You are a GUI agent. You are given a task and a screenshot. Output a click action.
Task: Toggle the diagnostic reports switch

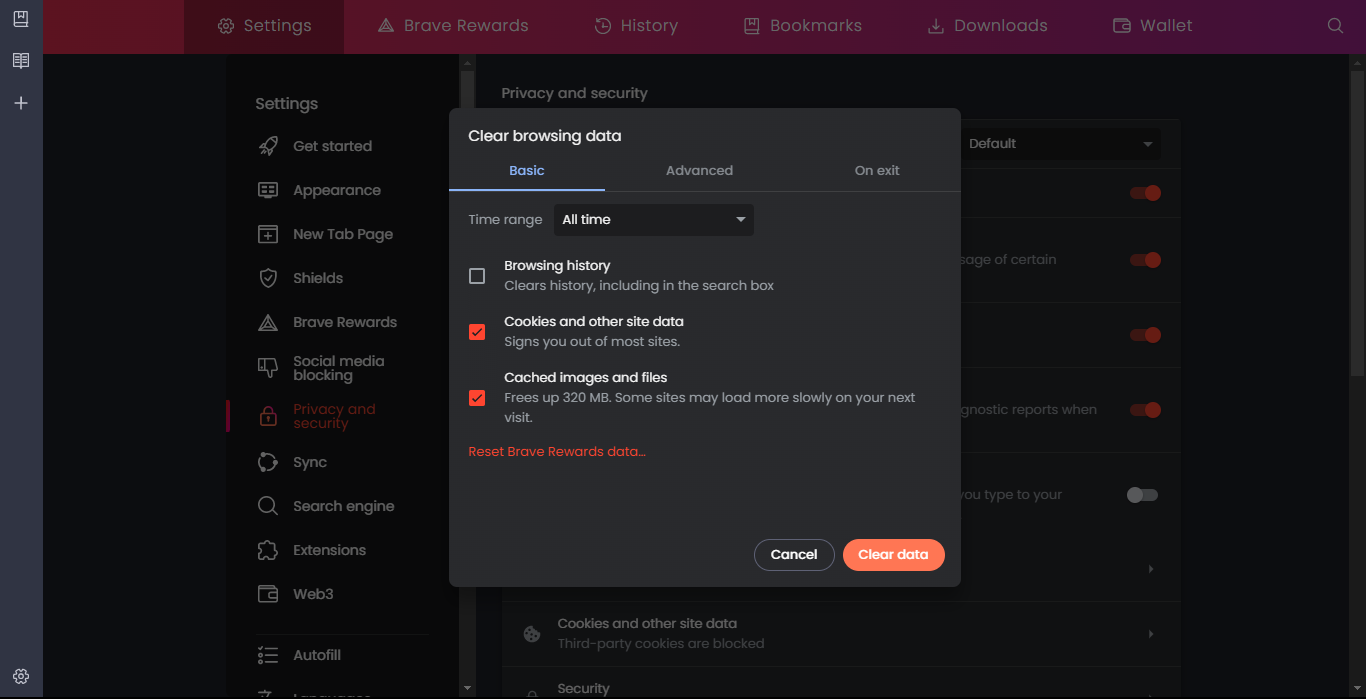[x=1145, y=410]
